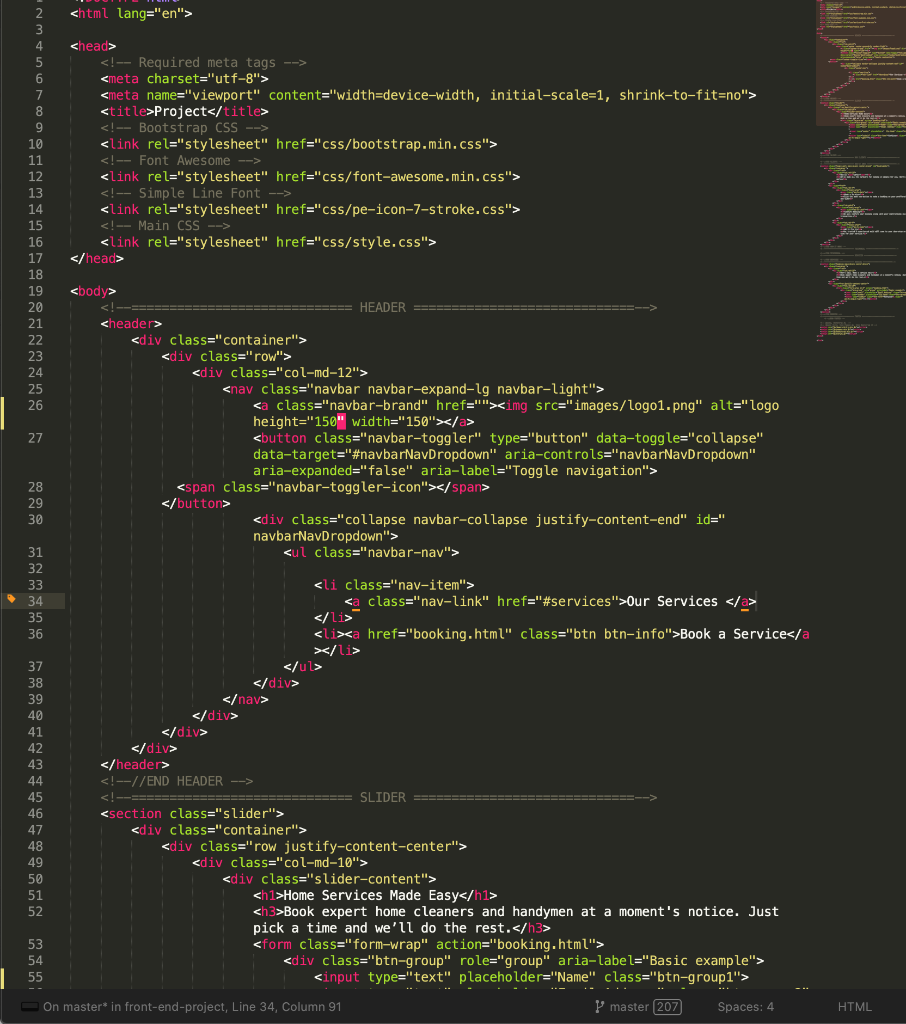The image size is (906, 1024).
Task: Click line number 55 in the gutter
Action: click(35, 977)
